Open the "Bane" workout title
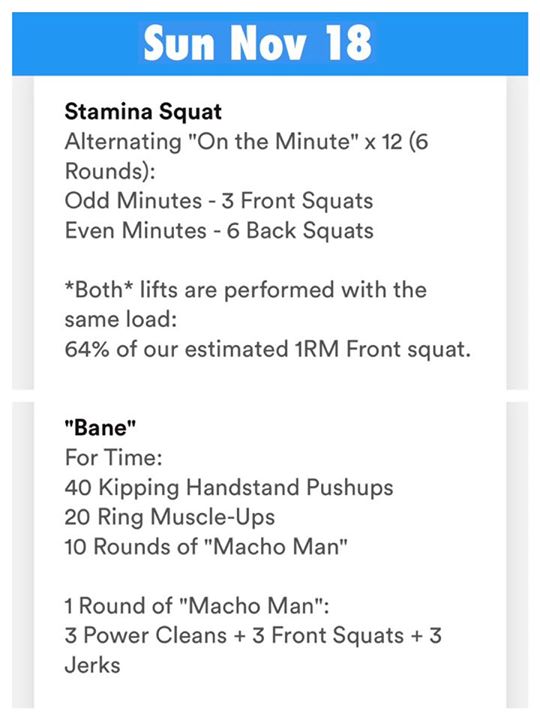 [100, 428]
